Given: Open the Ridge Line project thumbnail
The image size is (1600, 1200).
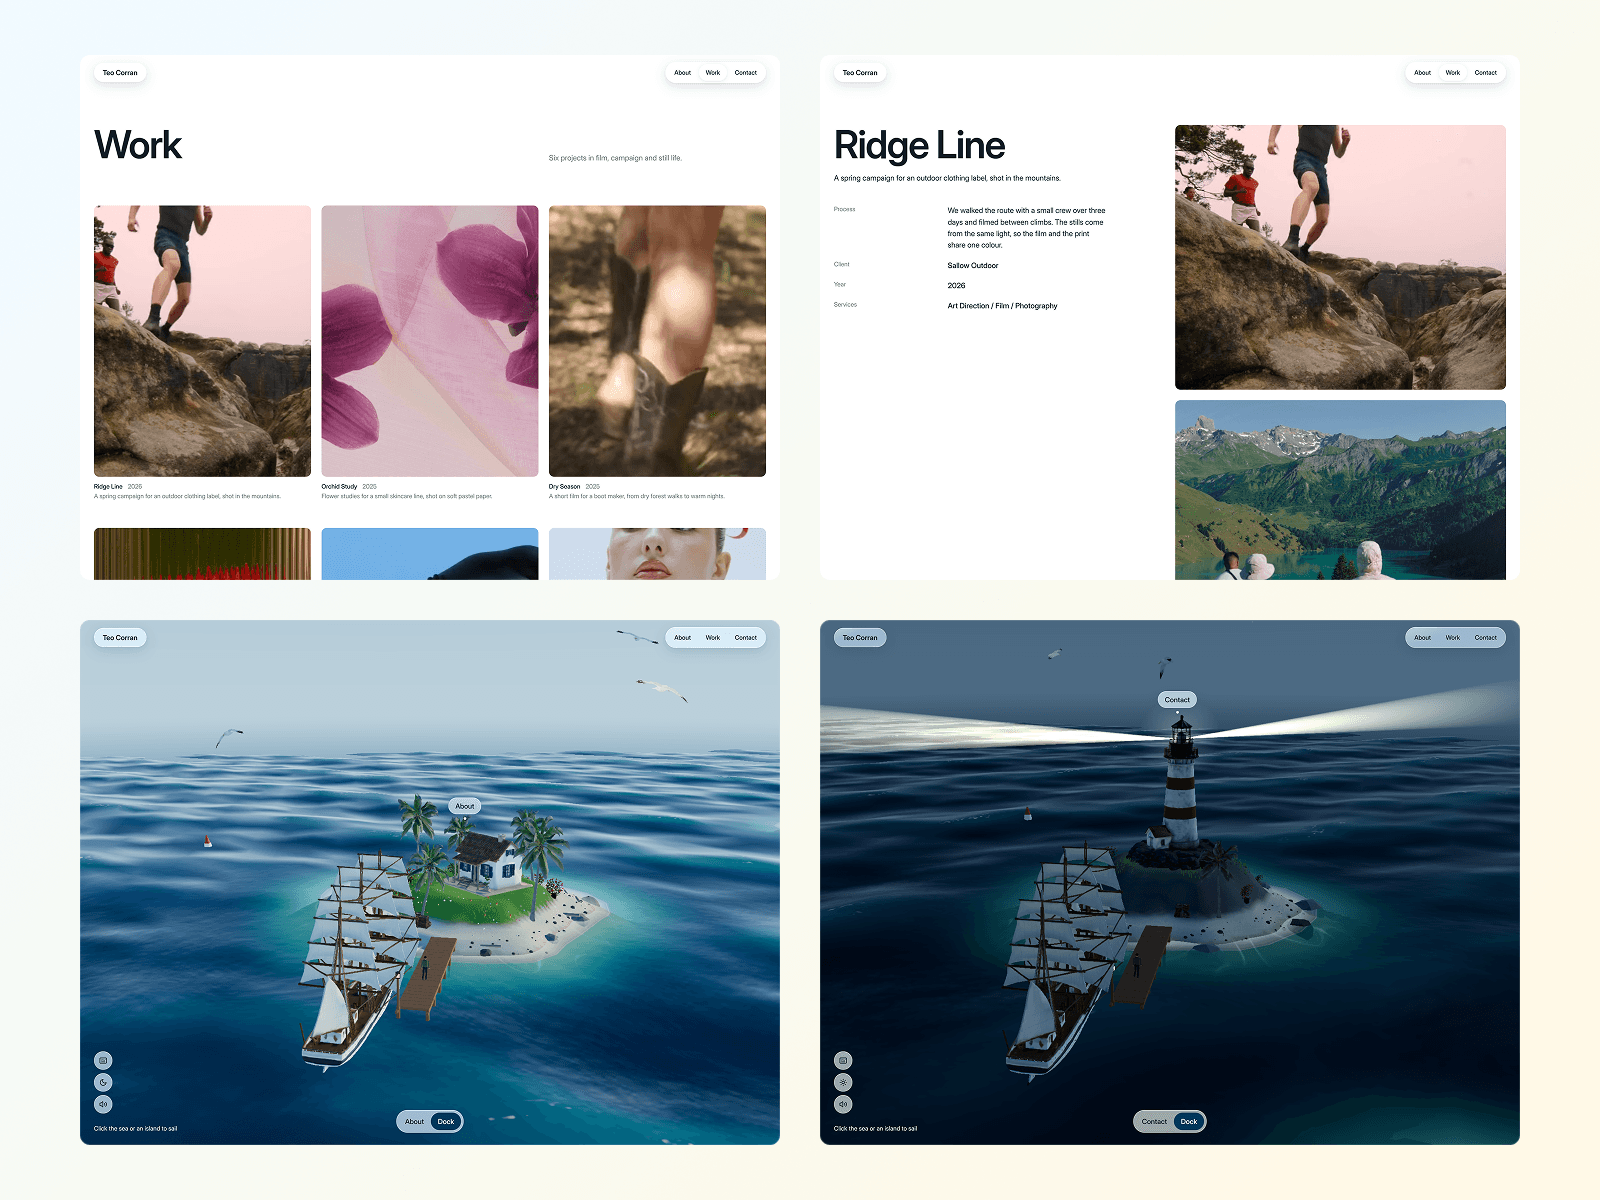Looking at the screenshot, I should point(202,341).
